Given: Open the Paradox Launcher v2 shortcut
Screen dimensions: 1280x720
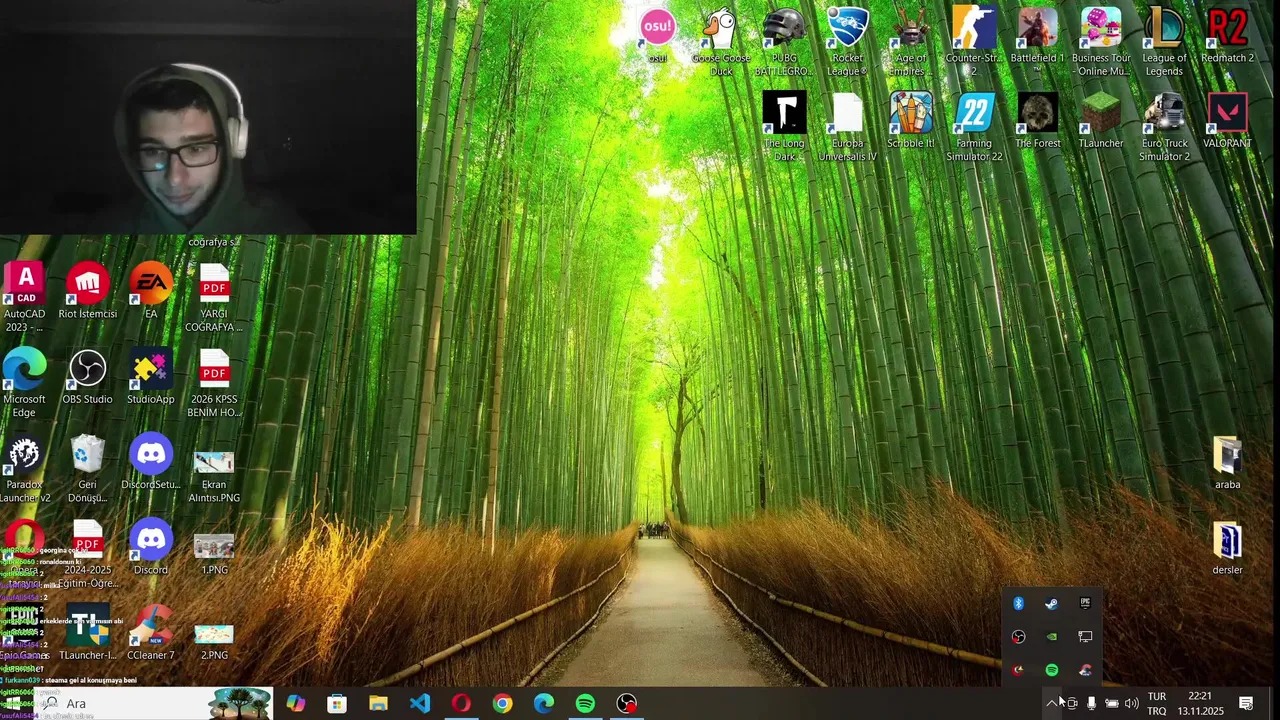Looking at the screenshot, I should (x=24, y=469).
